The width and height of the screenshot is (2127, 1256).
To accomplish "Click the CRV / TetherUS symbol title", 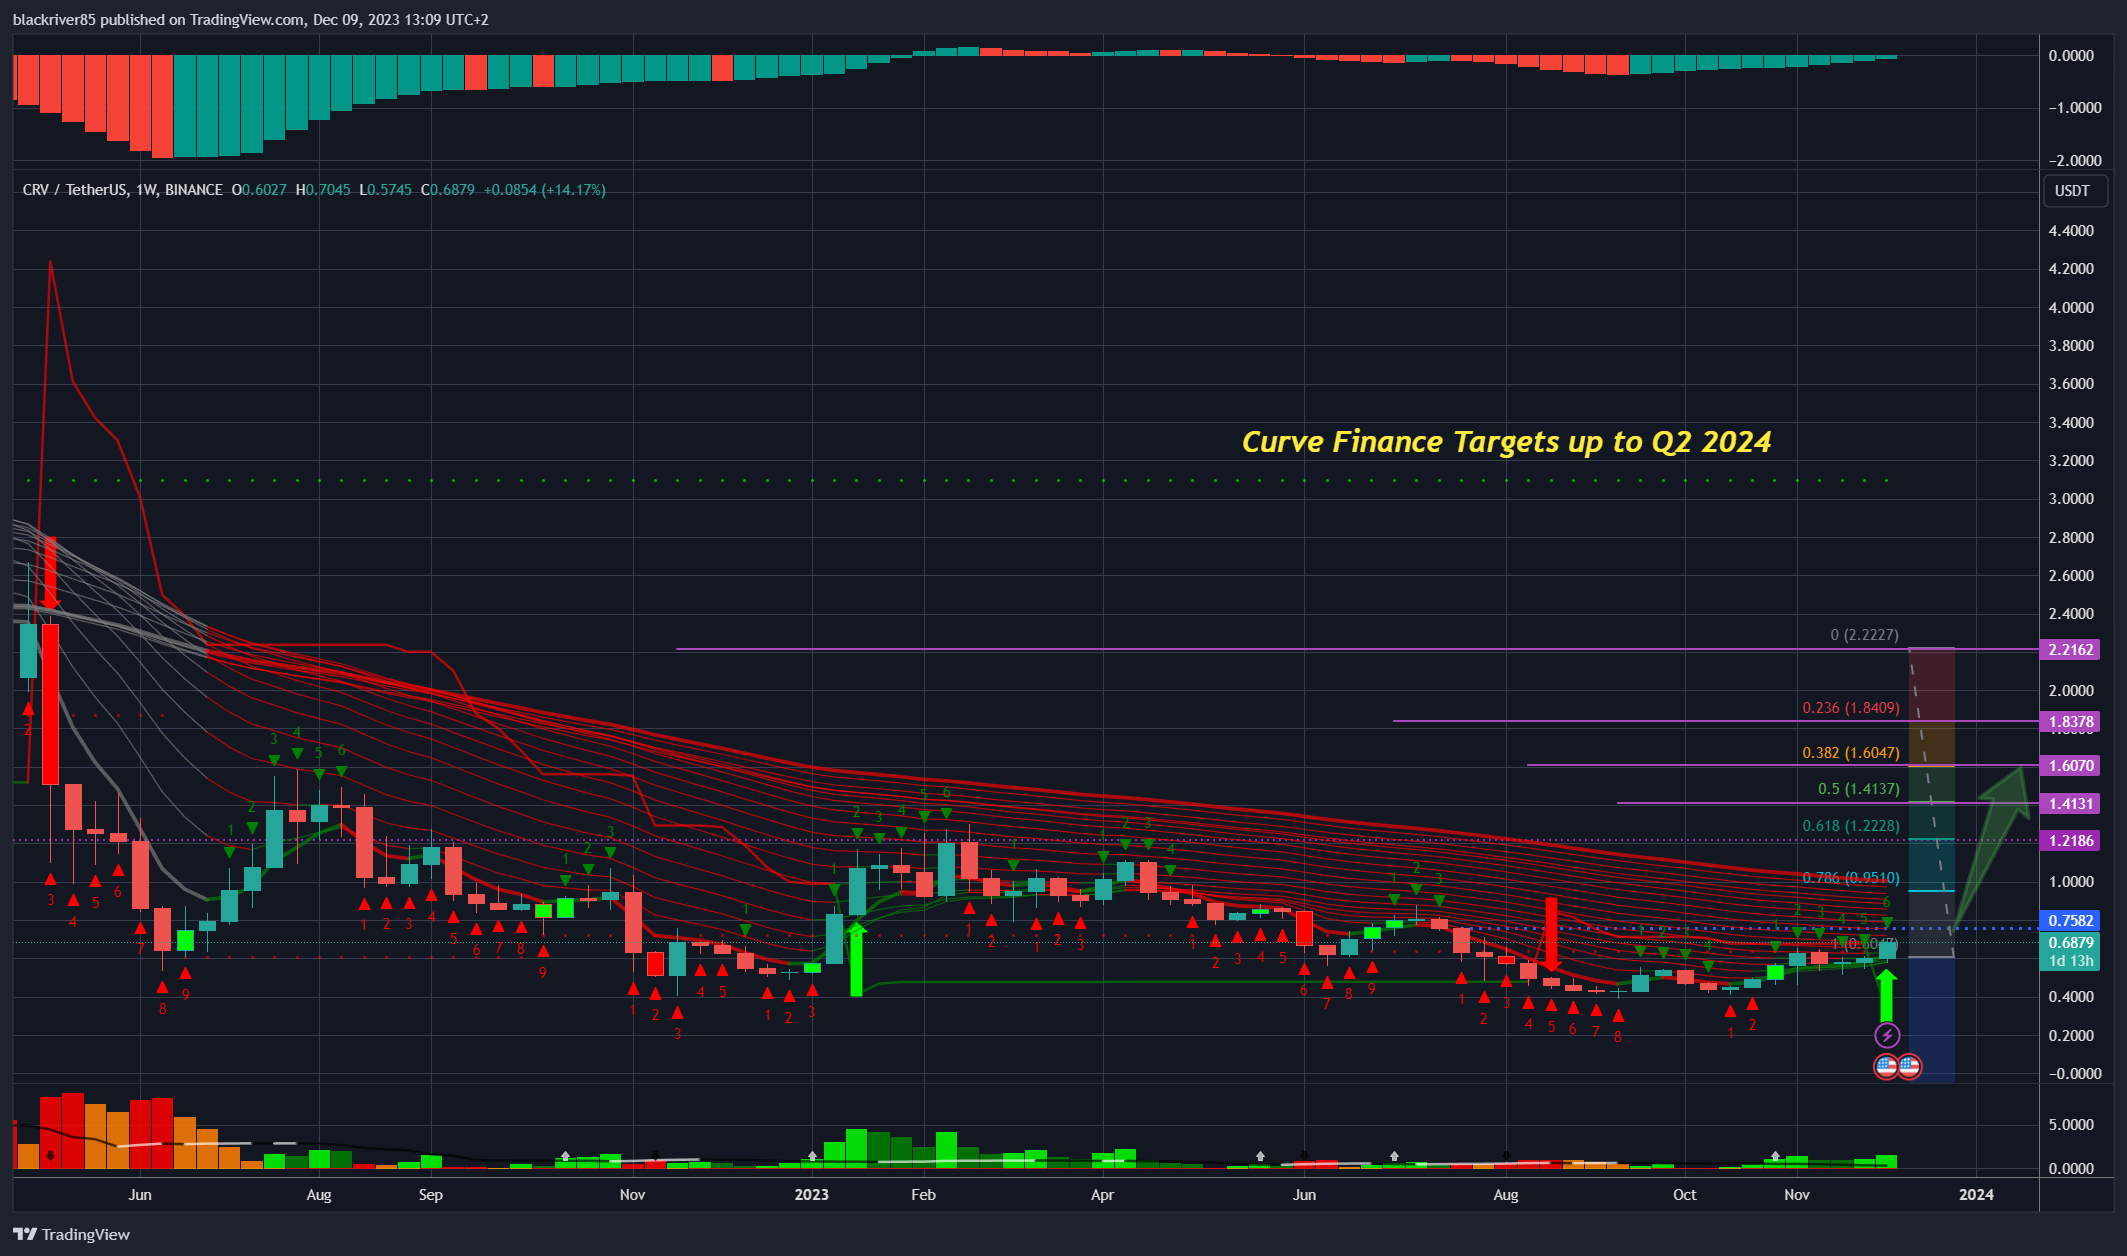I will [122, 190].
